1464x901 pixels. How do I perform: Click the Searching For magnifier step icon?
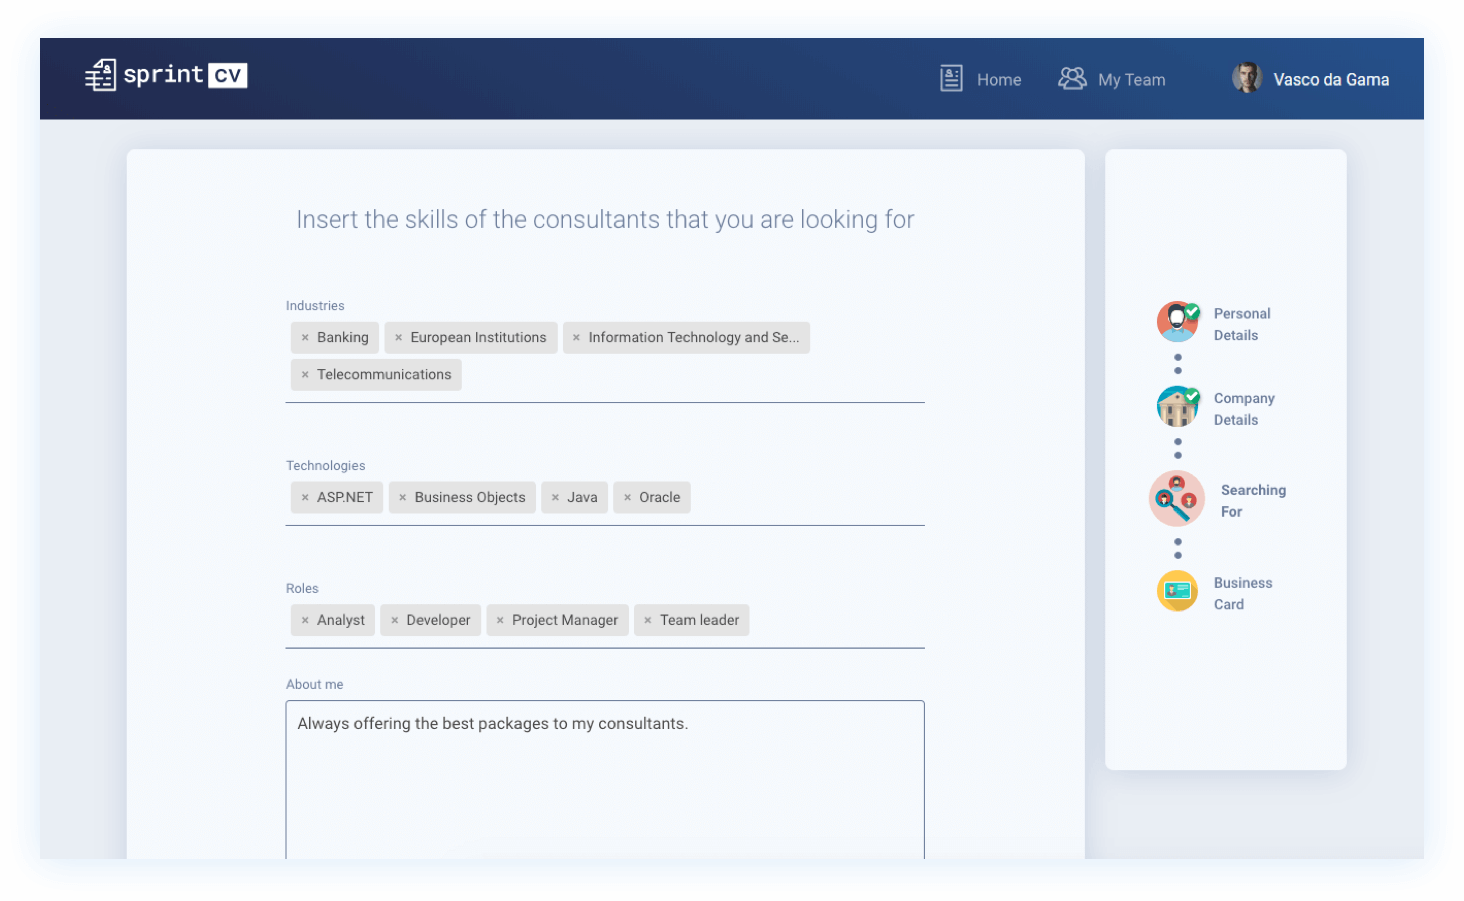(1177, 498)
